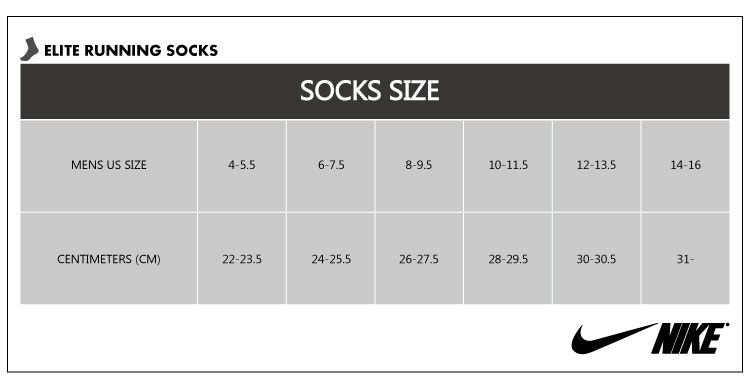Choose the 8-9.5 US size cell
Screen dimensions: 750x382
pos(419,165)
